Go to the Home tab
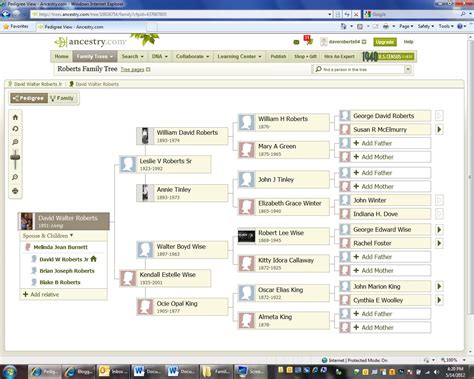474x379 pixels. click(x=61, y=56)
